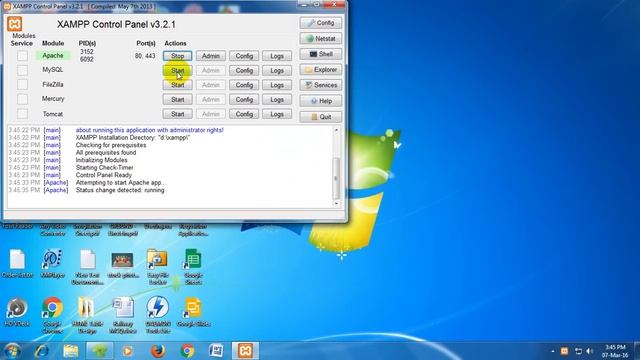
Task: Open Firefox from the taskbar
Action: [158, 351]
